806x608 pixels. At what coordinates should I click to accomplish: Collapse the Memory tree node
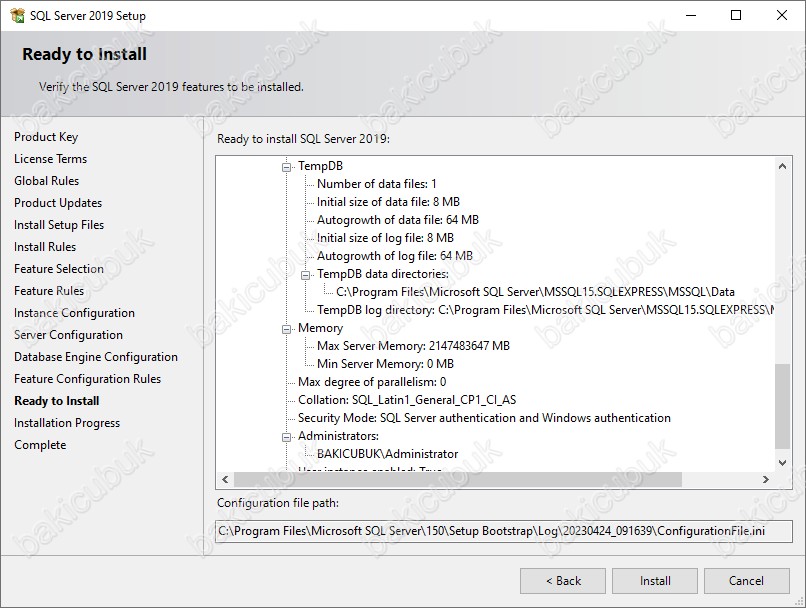pos(286,329)
